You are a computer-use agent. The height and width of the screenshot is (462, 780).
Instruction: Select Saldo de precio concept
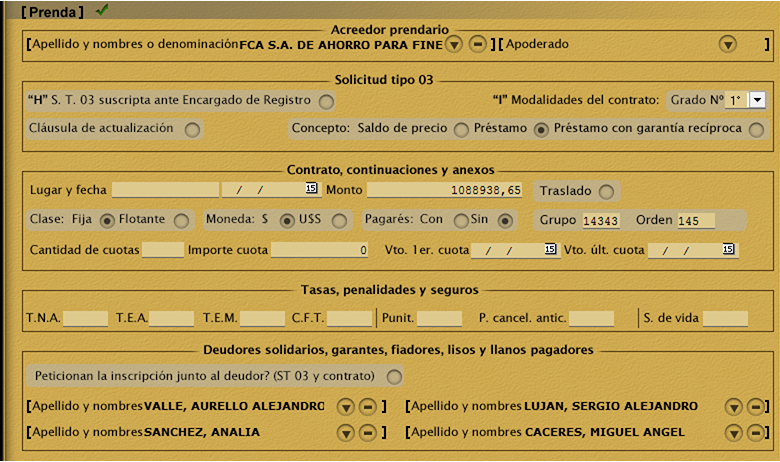click(461, 130)
